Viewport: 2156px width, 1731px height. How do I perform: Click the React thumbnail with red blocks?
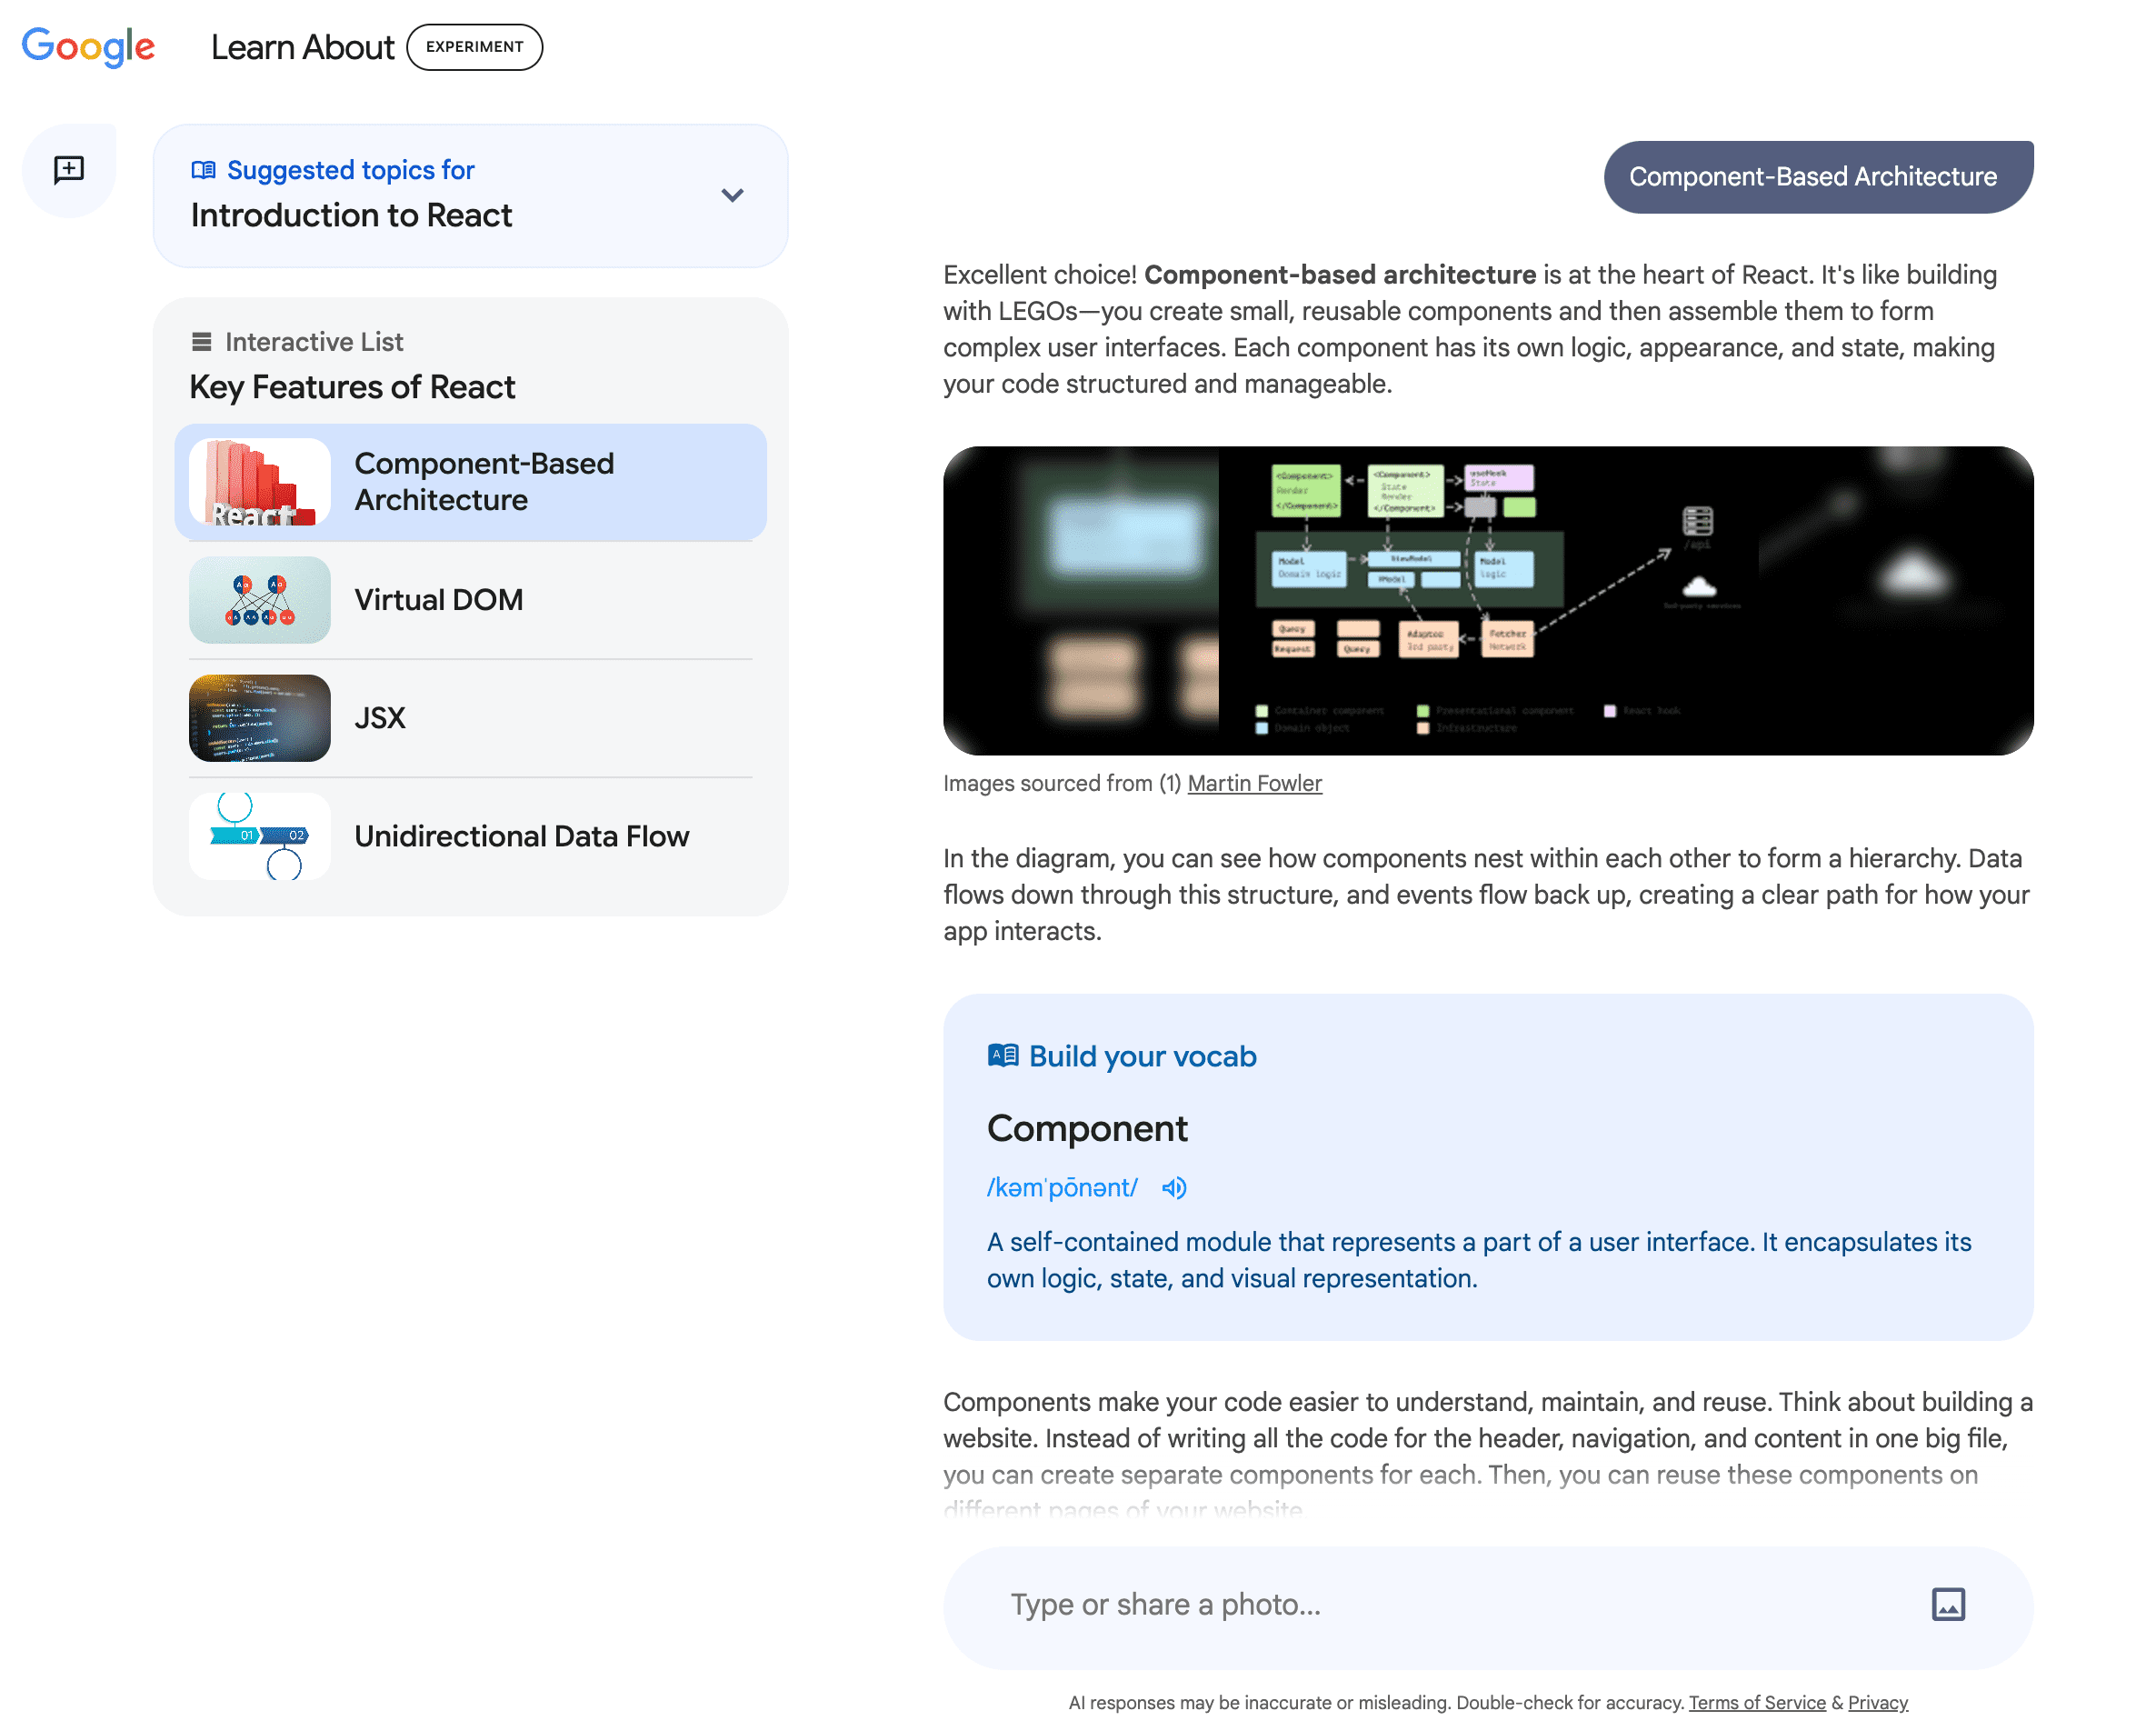tap(260, 482)
